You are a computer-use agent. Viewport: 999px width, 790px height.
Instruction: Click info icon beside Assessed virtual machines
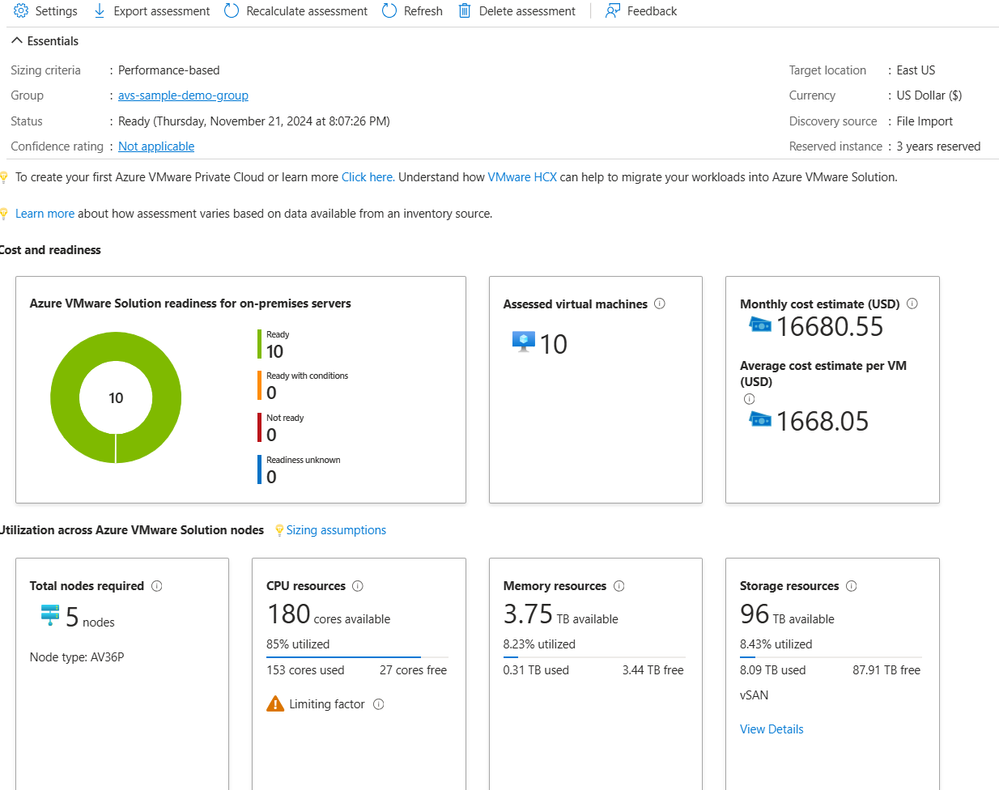pyautogui.click(x=659, y=304)
